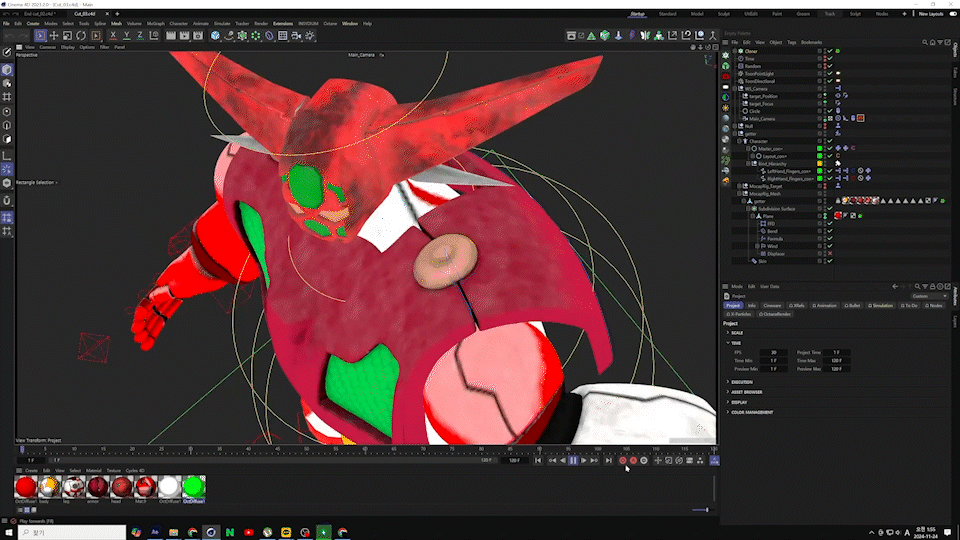
Task: Click the FPS input field
Action: point(773,353)
